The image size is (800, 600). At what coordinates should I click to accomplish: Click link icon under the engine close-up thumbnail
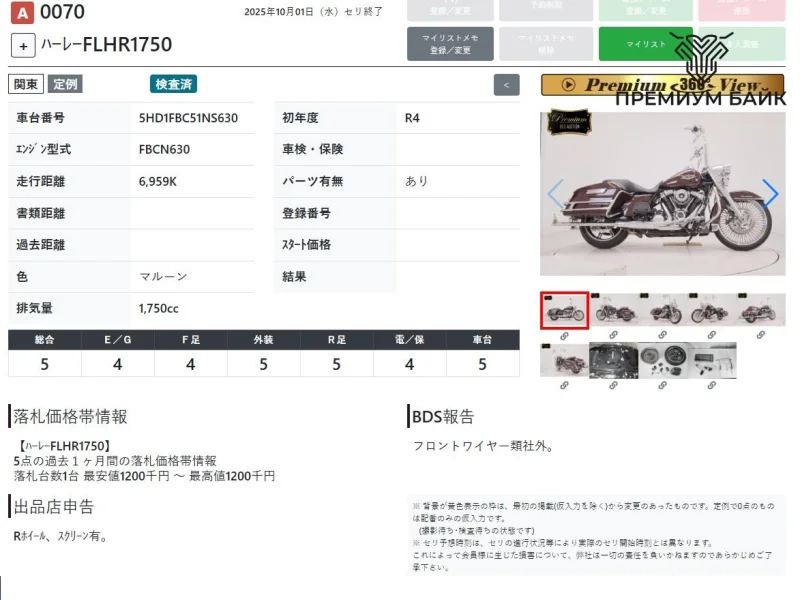(x=613, y=385)
